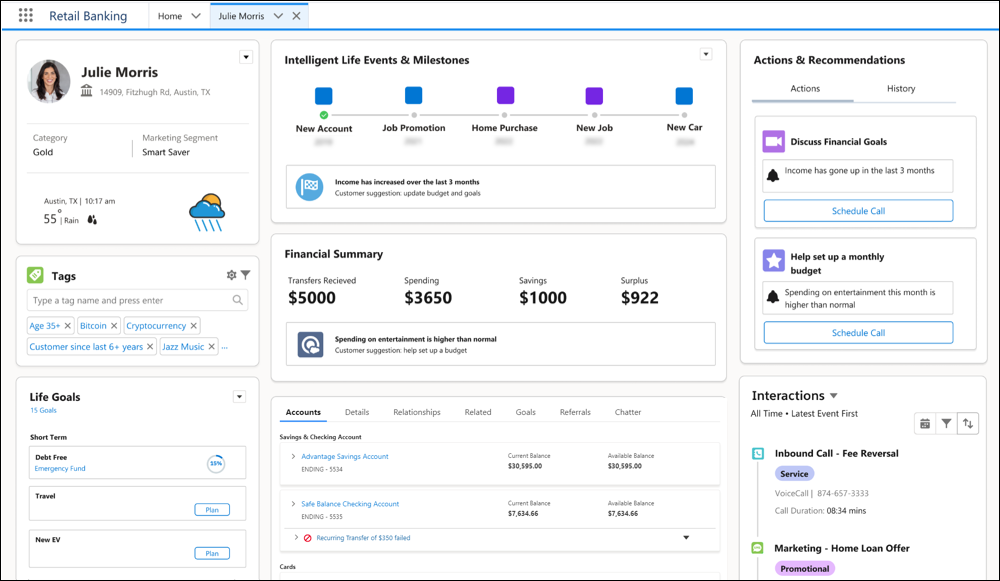
Task: Select the New Car milestone square
Action: [x=684, y=96]
